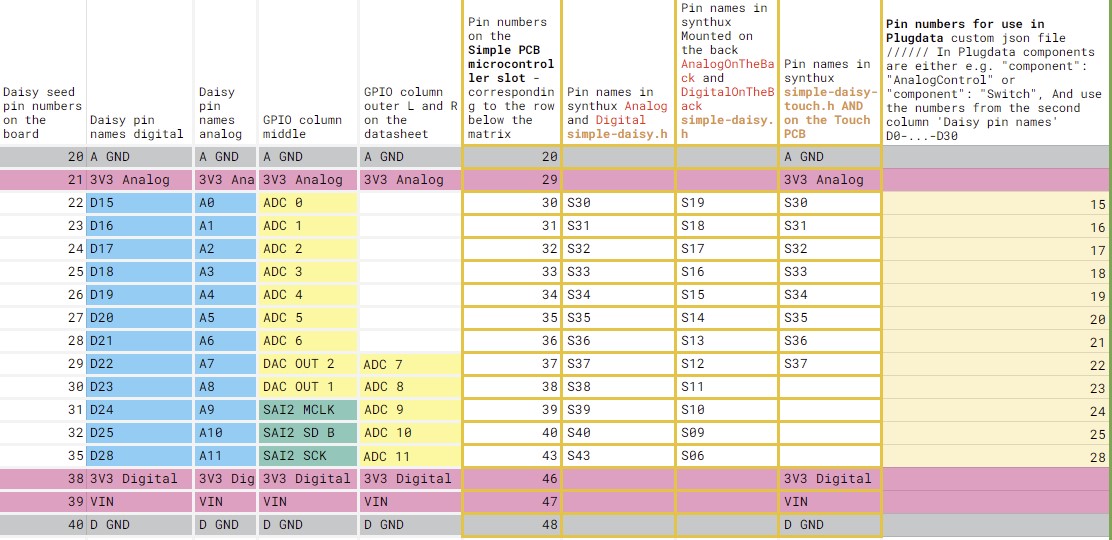Click cell D15 in digital pin names

[140, 203]
